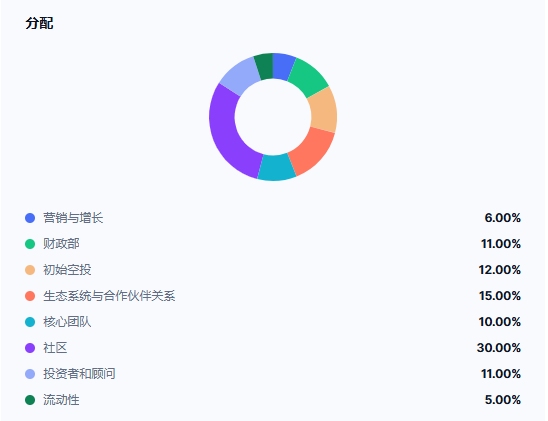Click the 分配 section heading
The image size is (548, 421).
click(39, 23)
